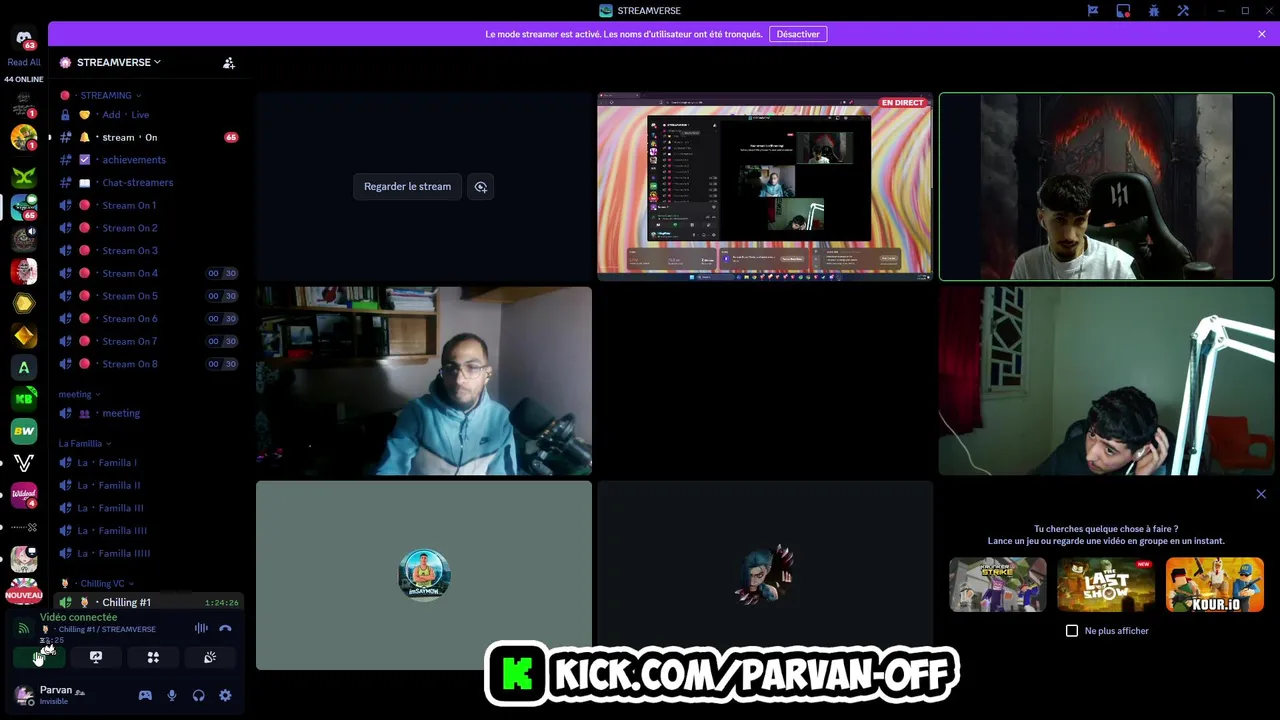Click Désactiver streamer mode button
Screen dimensions: 1280x720
coord(798,34)
